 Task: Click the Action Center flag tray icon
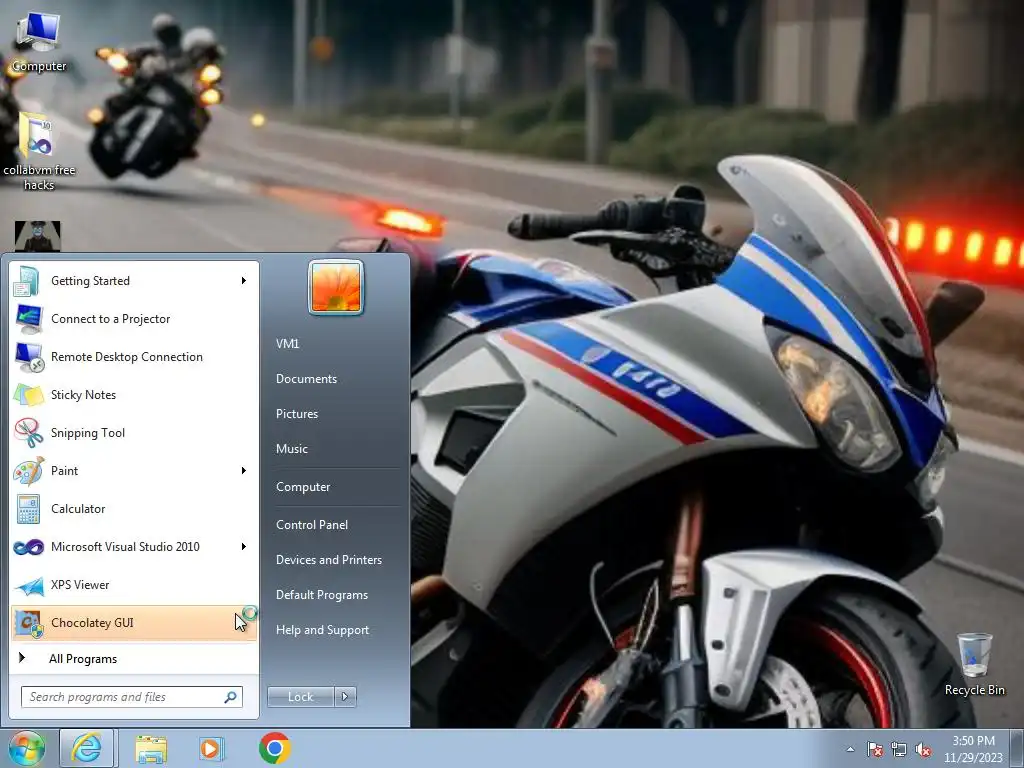874,750
